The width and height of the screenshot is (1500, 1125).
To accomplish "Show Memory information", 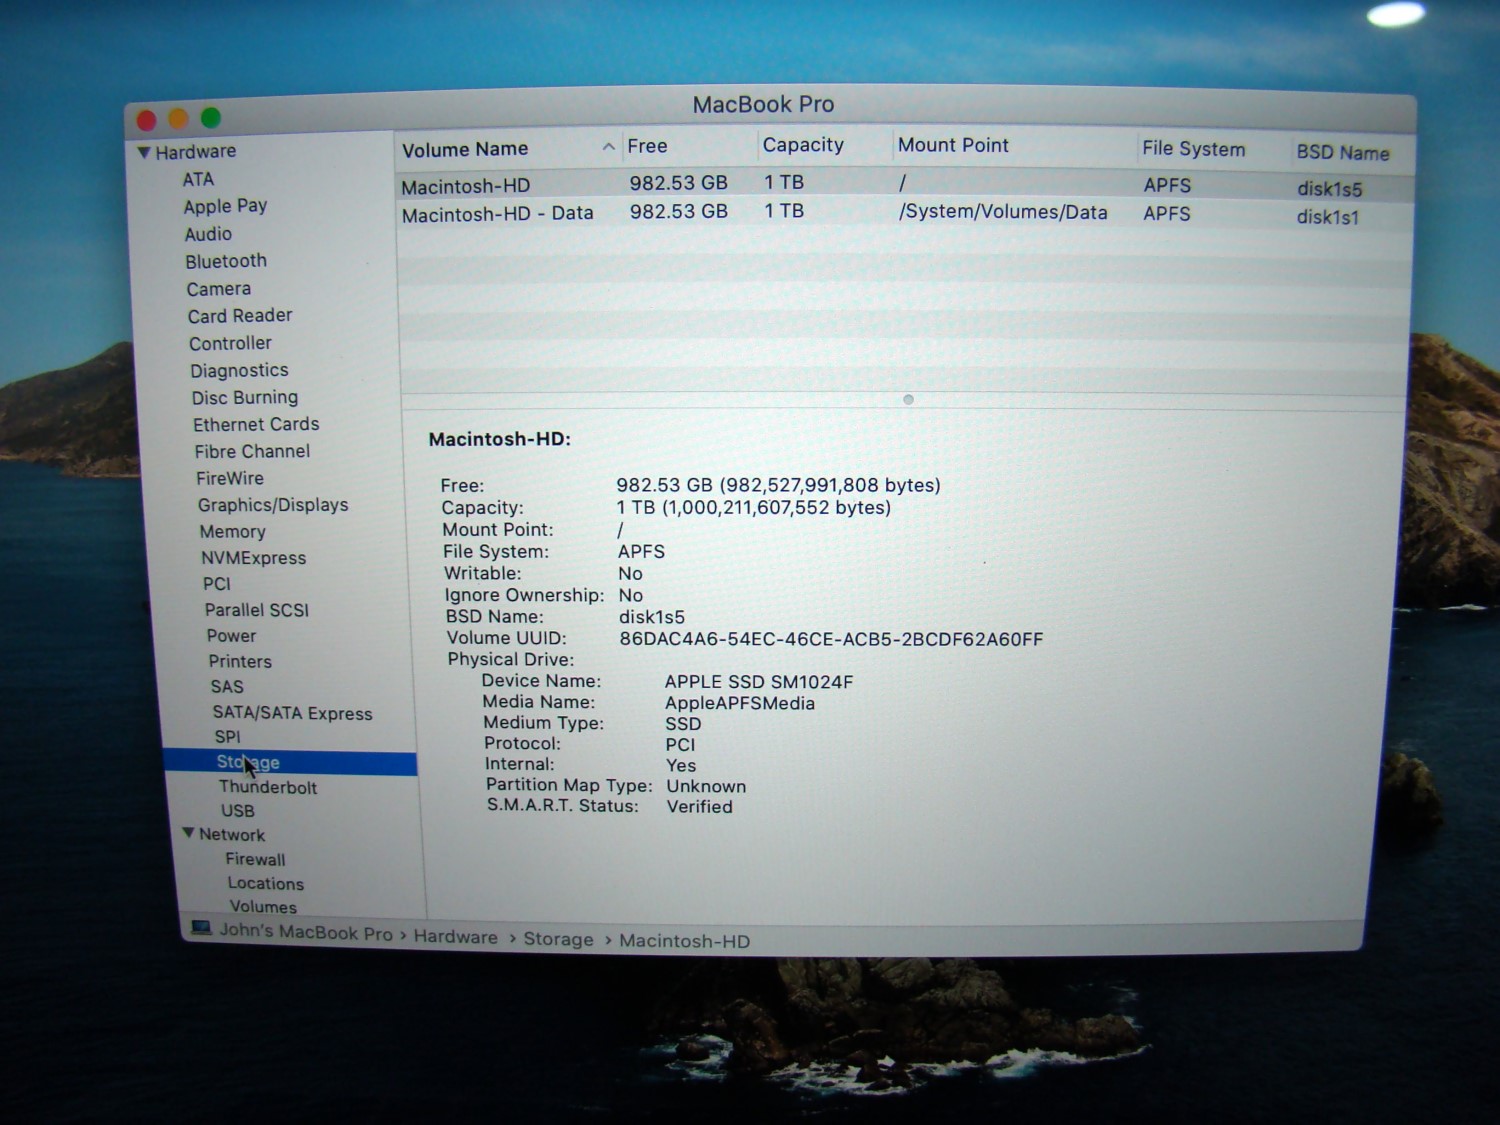I will tap(232, 532).
